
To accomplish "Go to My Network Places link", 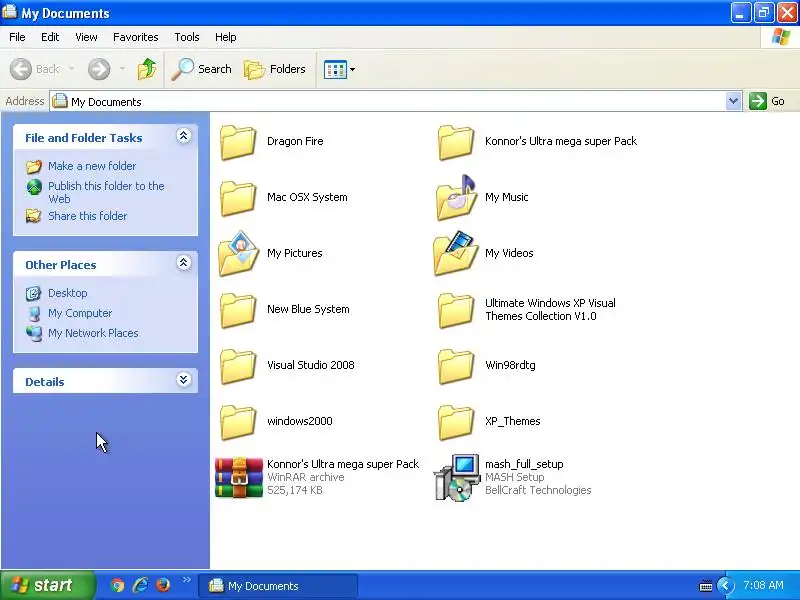I will tap(93, 333).
